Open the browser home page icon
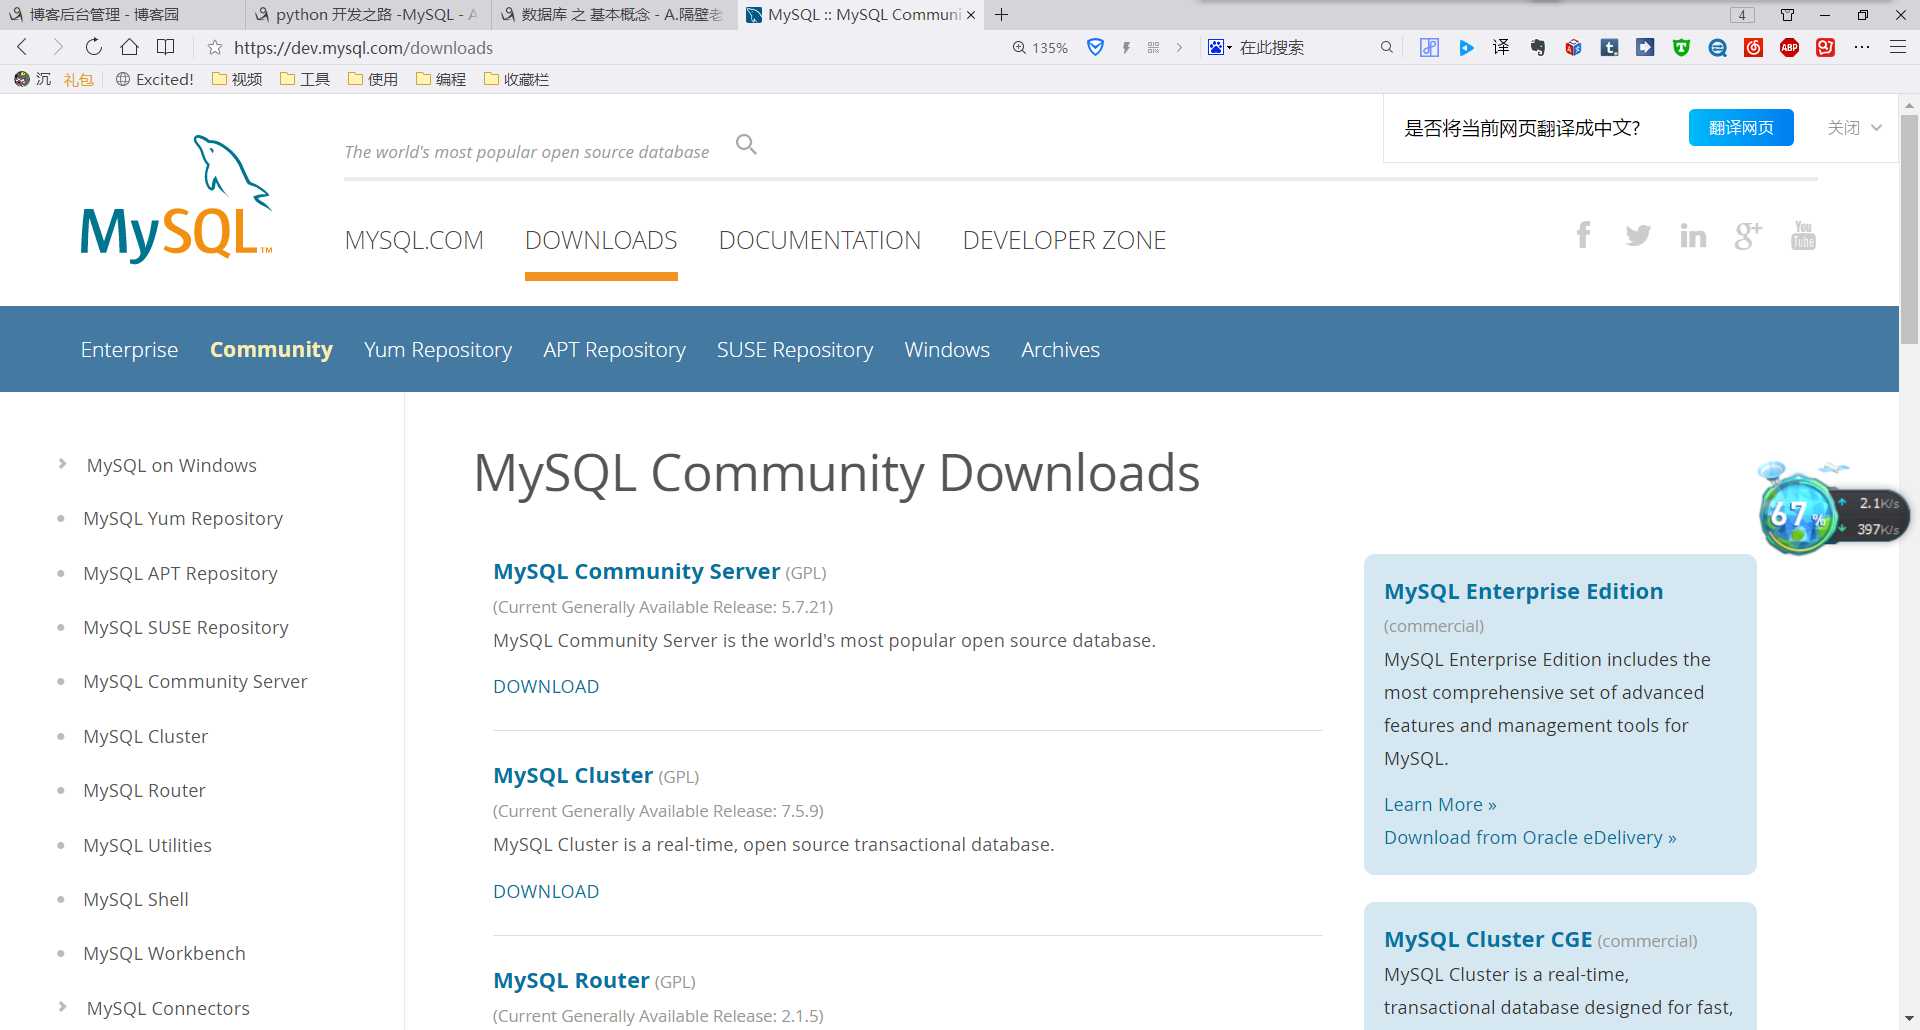The image size is (1920, 1030). (129, 47)
